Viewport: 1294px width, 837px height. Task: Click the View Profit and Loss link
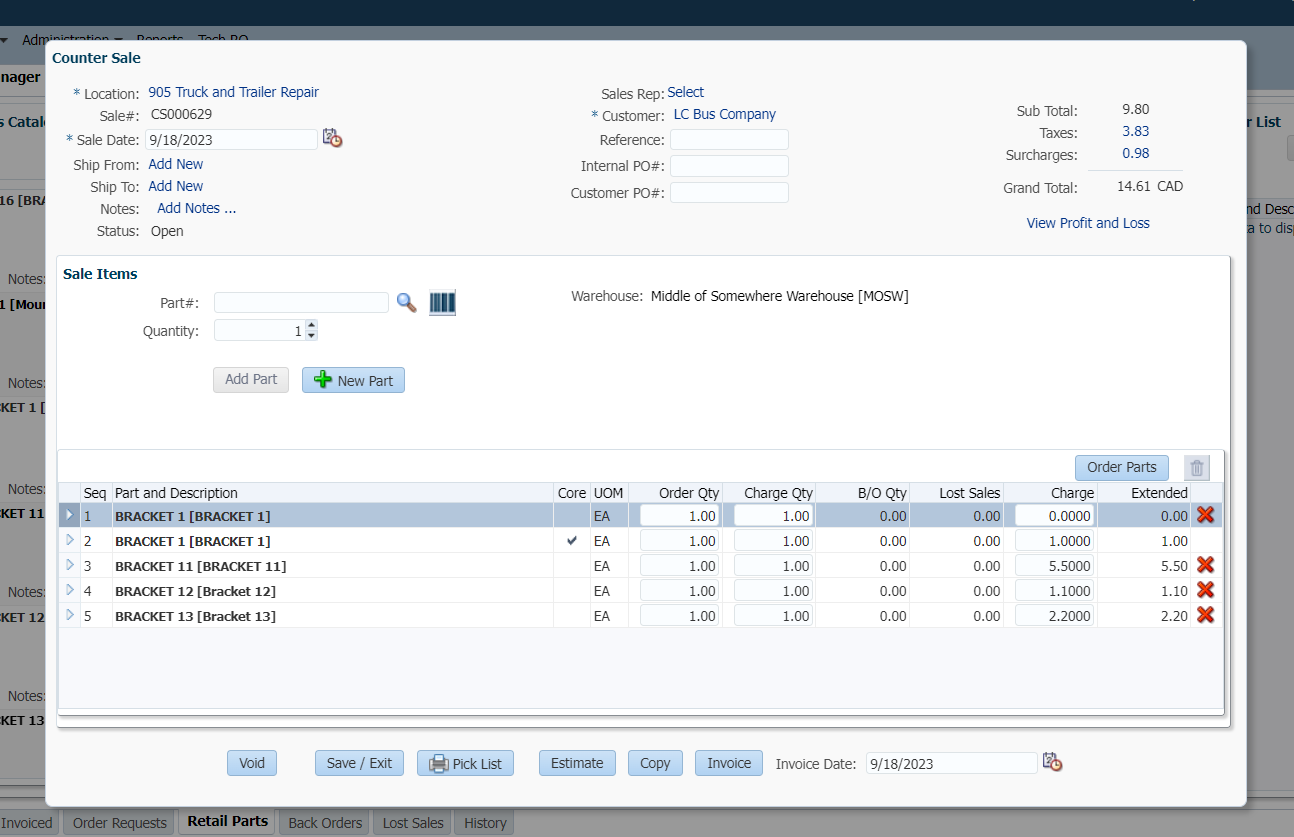click(1087, 223)
